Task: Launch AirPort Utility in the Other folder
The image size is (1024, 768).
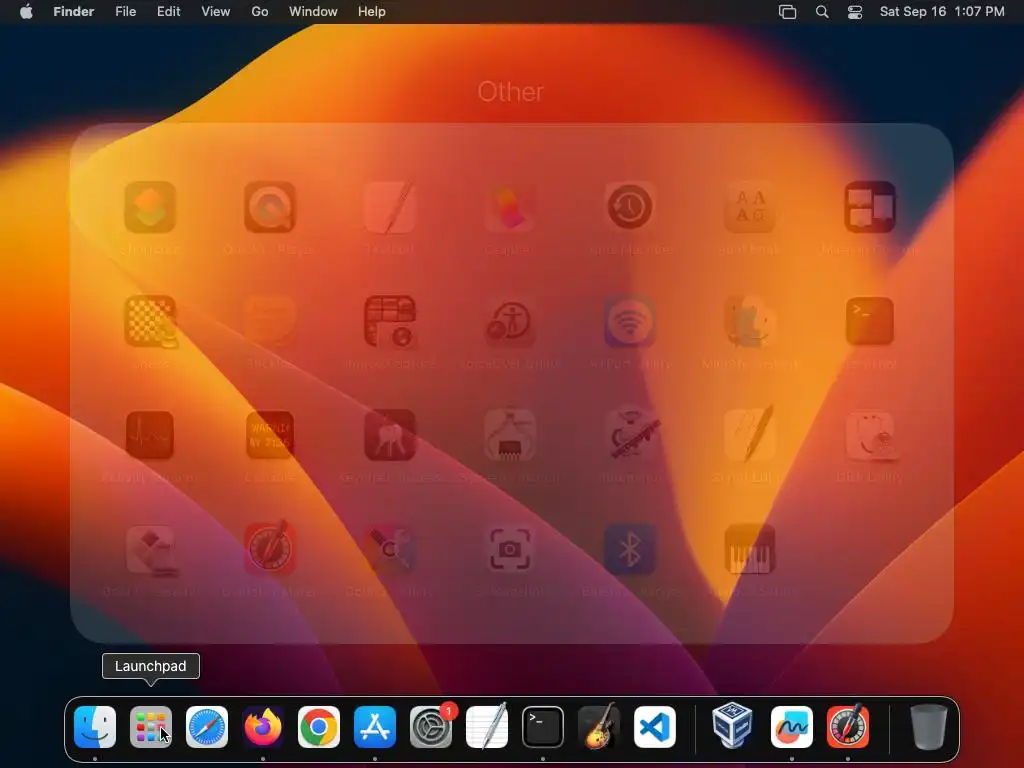Action: click(630, 321)
